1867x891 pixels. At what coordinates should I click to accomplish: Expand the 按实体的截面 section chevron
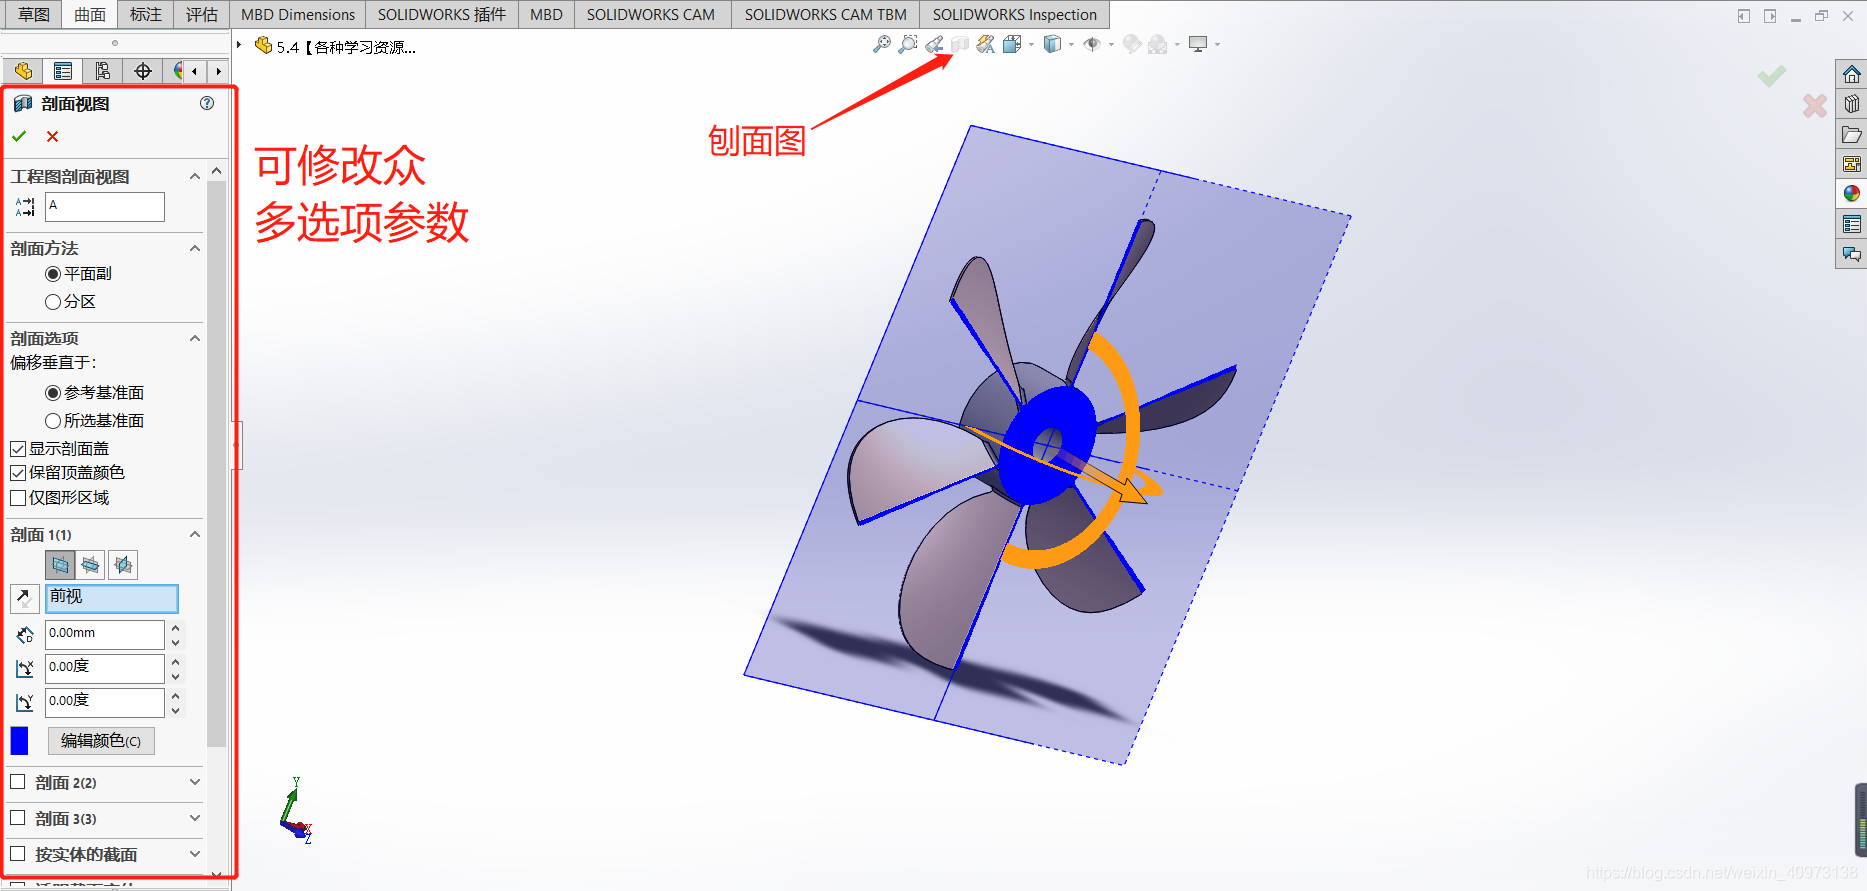[195, 854]
